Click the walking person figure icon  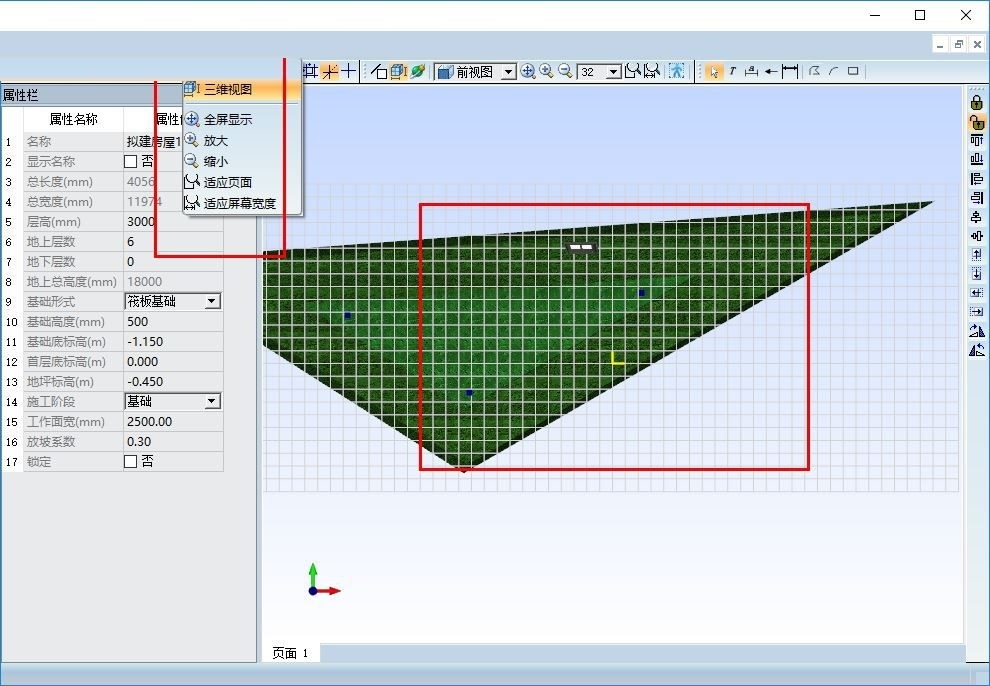(x=677, y=71)
